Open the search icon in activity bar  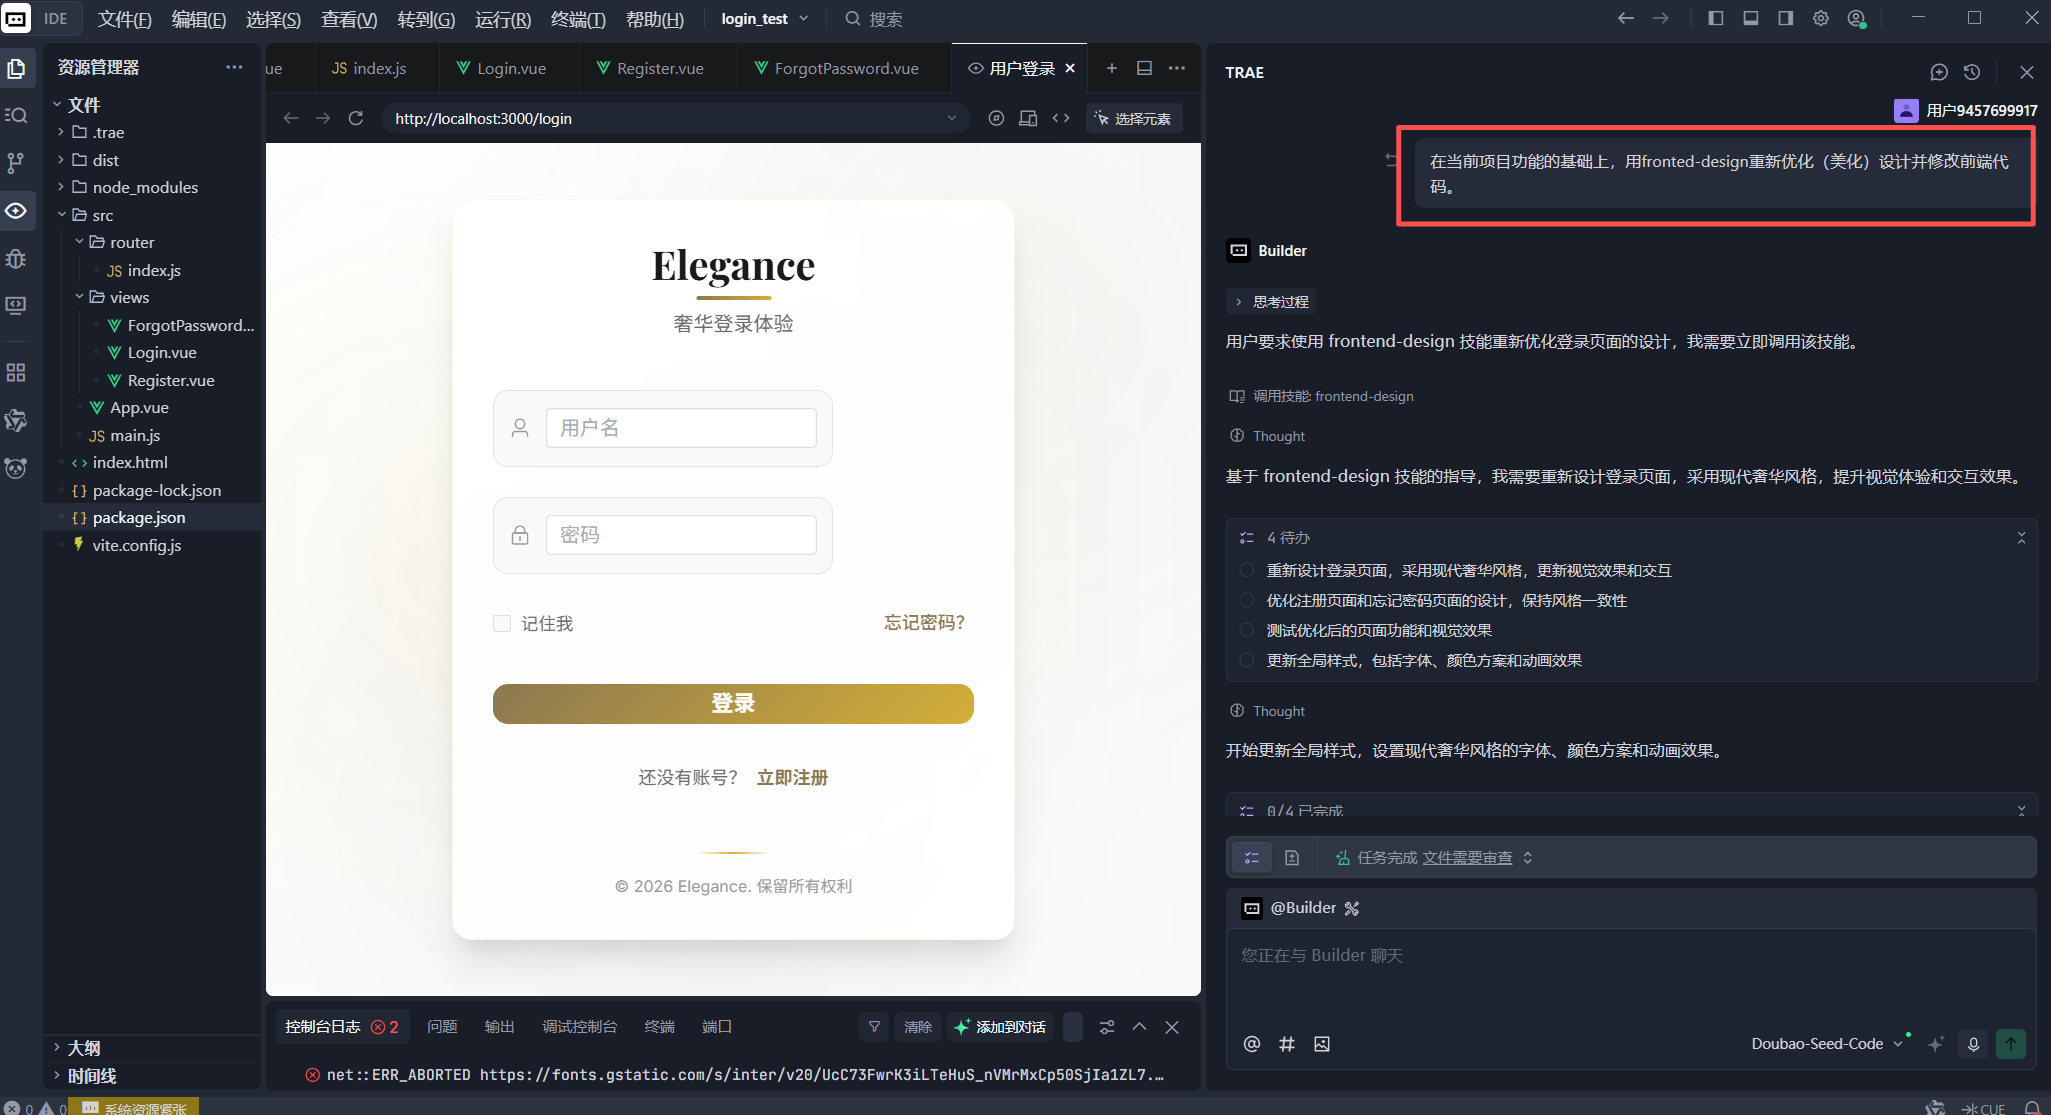coord(16,115)
